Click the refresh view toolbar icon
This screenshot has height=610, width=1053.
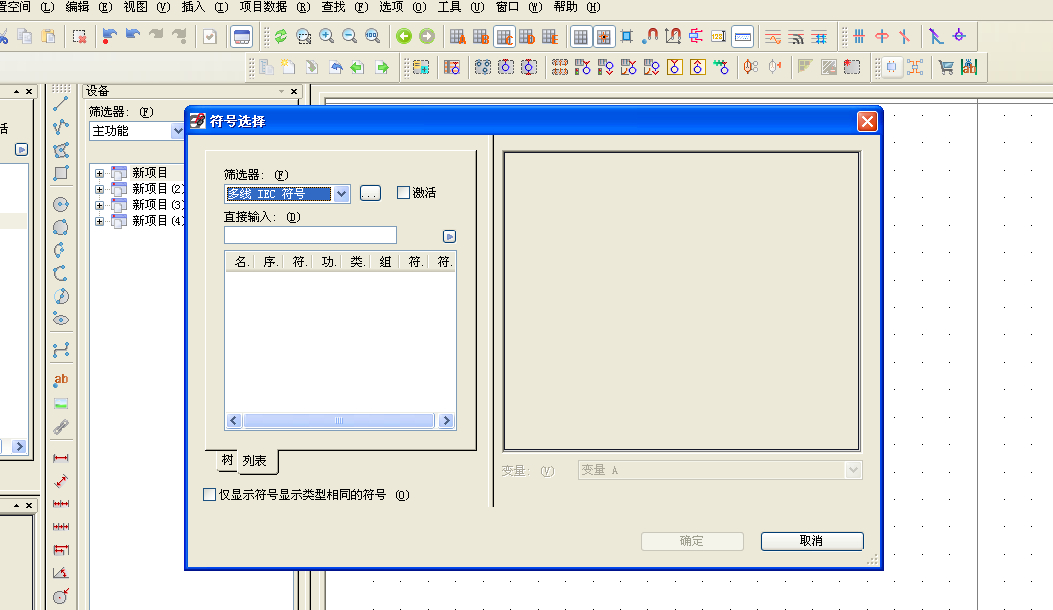point(281,36)
